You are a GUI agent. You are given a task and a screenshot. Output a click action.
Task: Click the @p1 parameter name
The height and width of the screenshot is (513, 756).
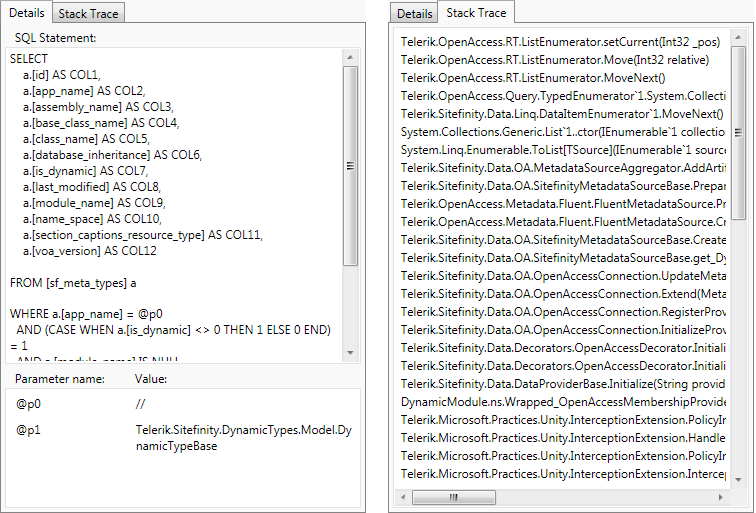coord(28,430)
